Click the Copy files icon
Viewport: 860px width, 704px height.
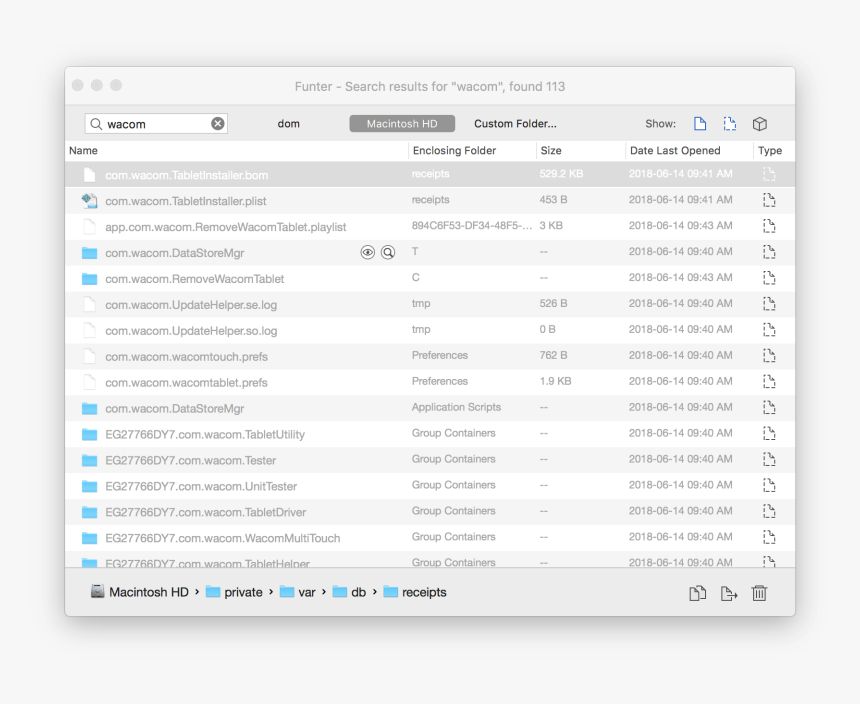698,593
